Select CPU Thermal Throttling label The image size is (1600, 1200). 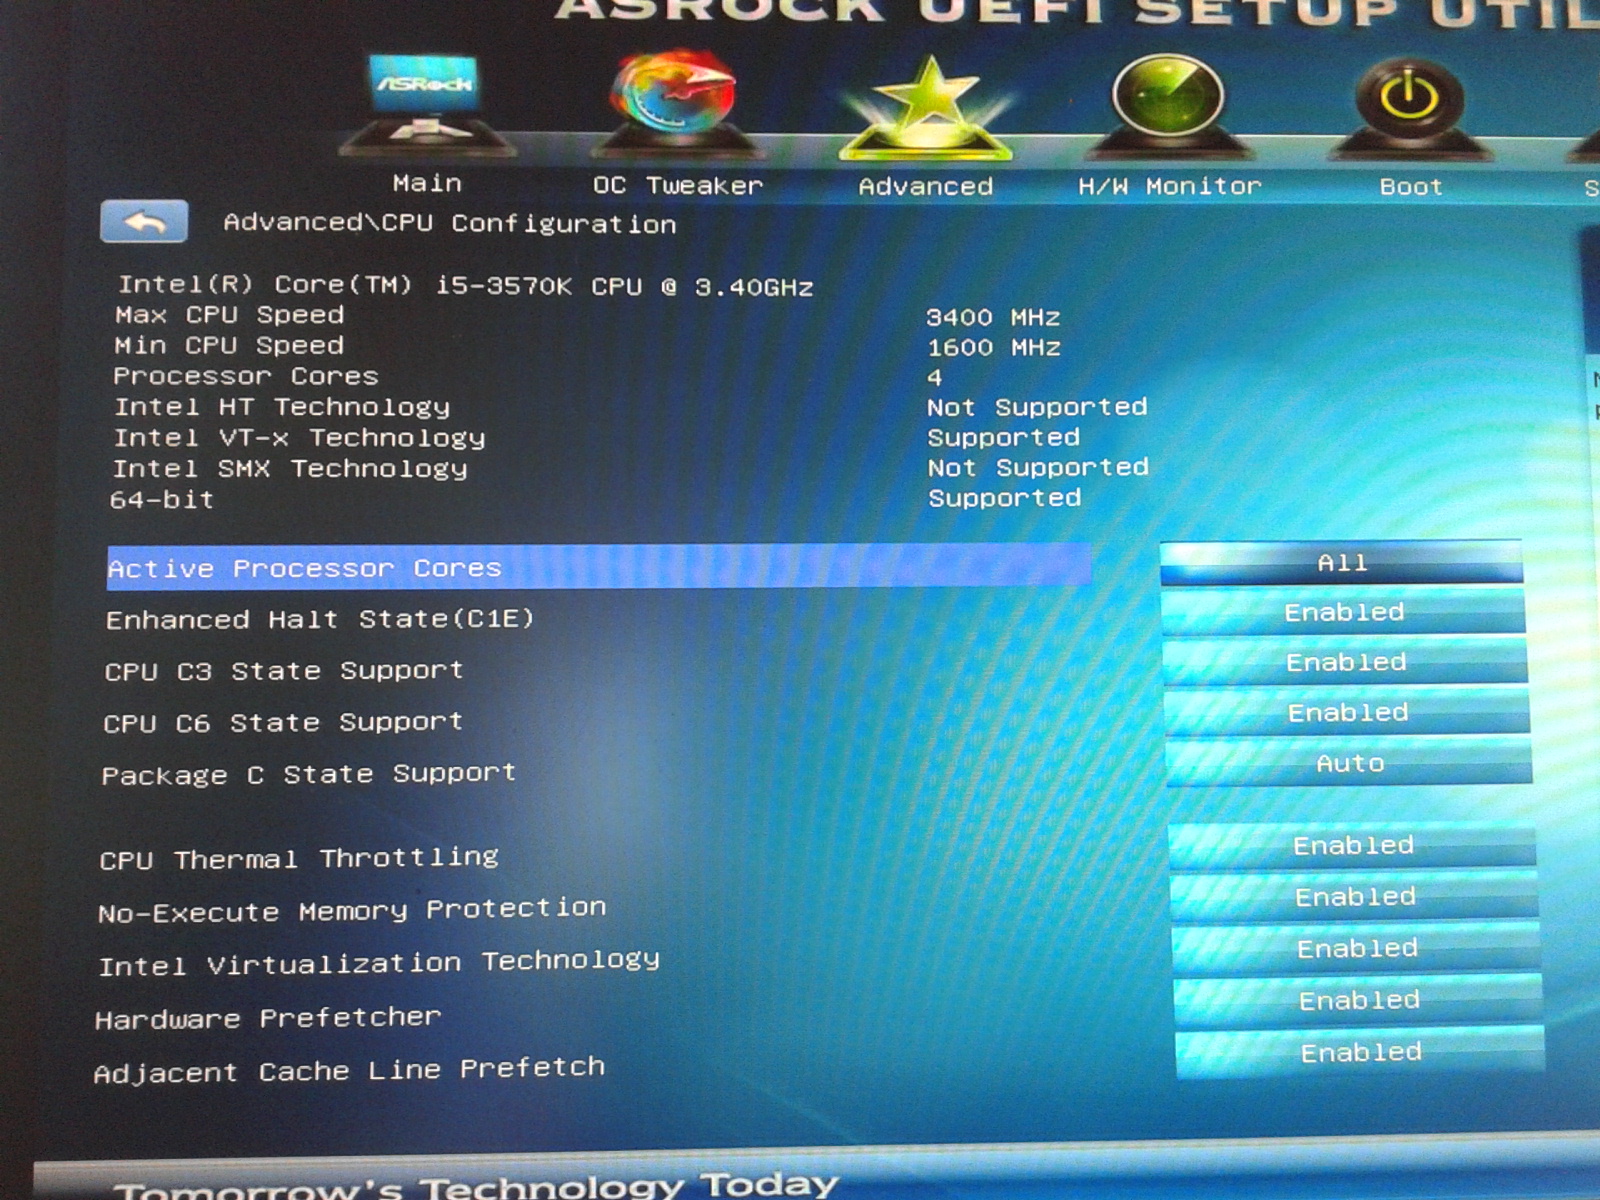coord(299,858)
